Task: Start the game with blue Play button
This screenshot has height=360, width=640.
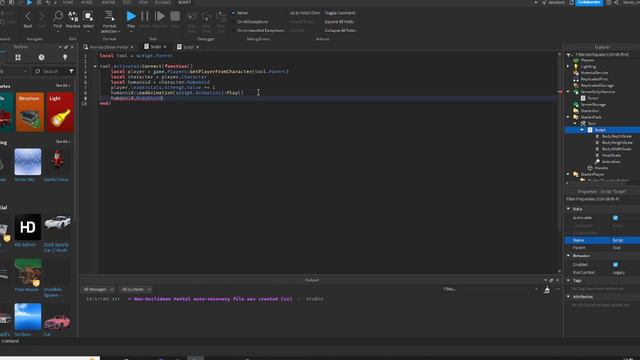Action: click(131, 16)
